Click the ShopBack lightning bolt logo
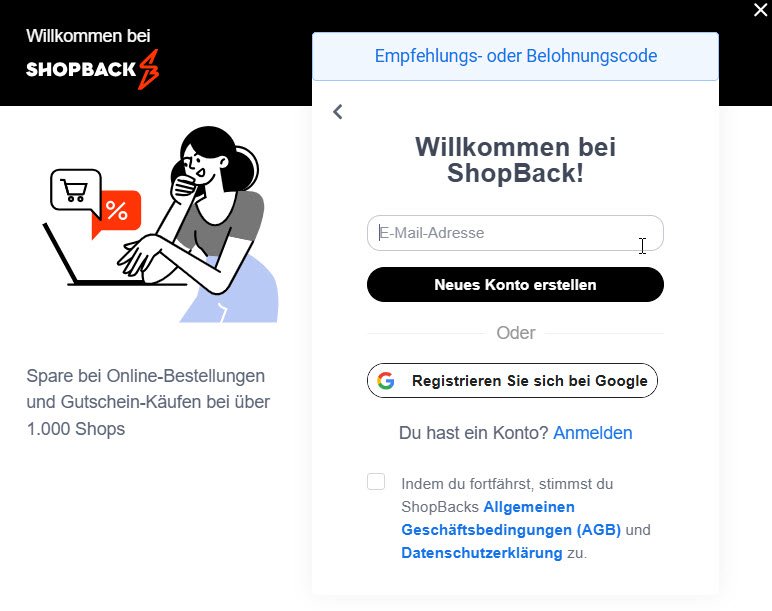The image size is (772, 611). coord(149,69)
